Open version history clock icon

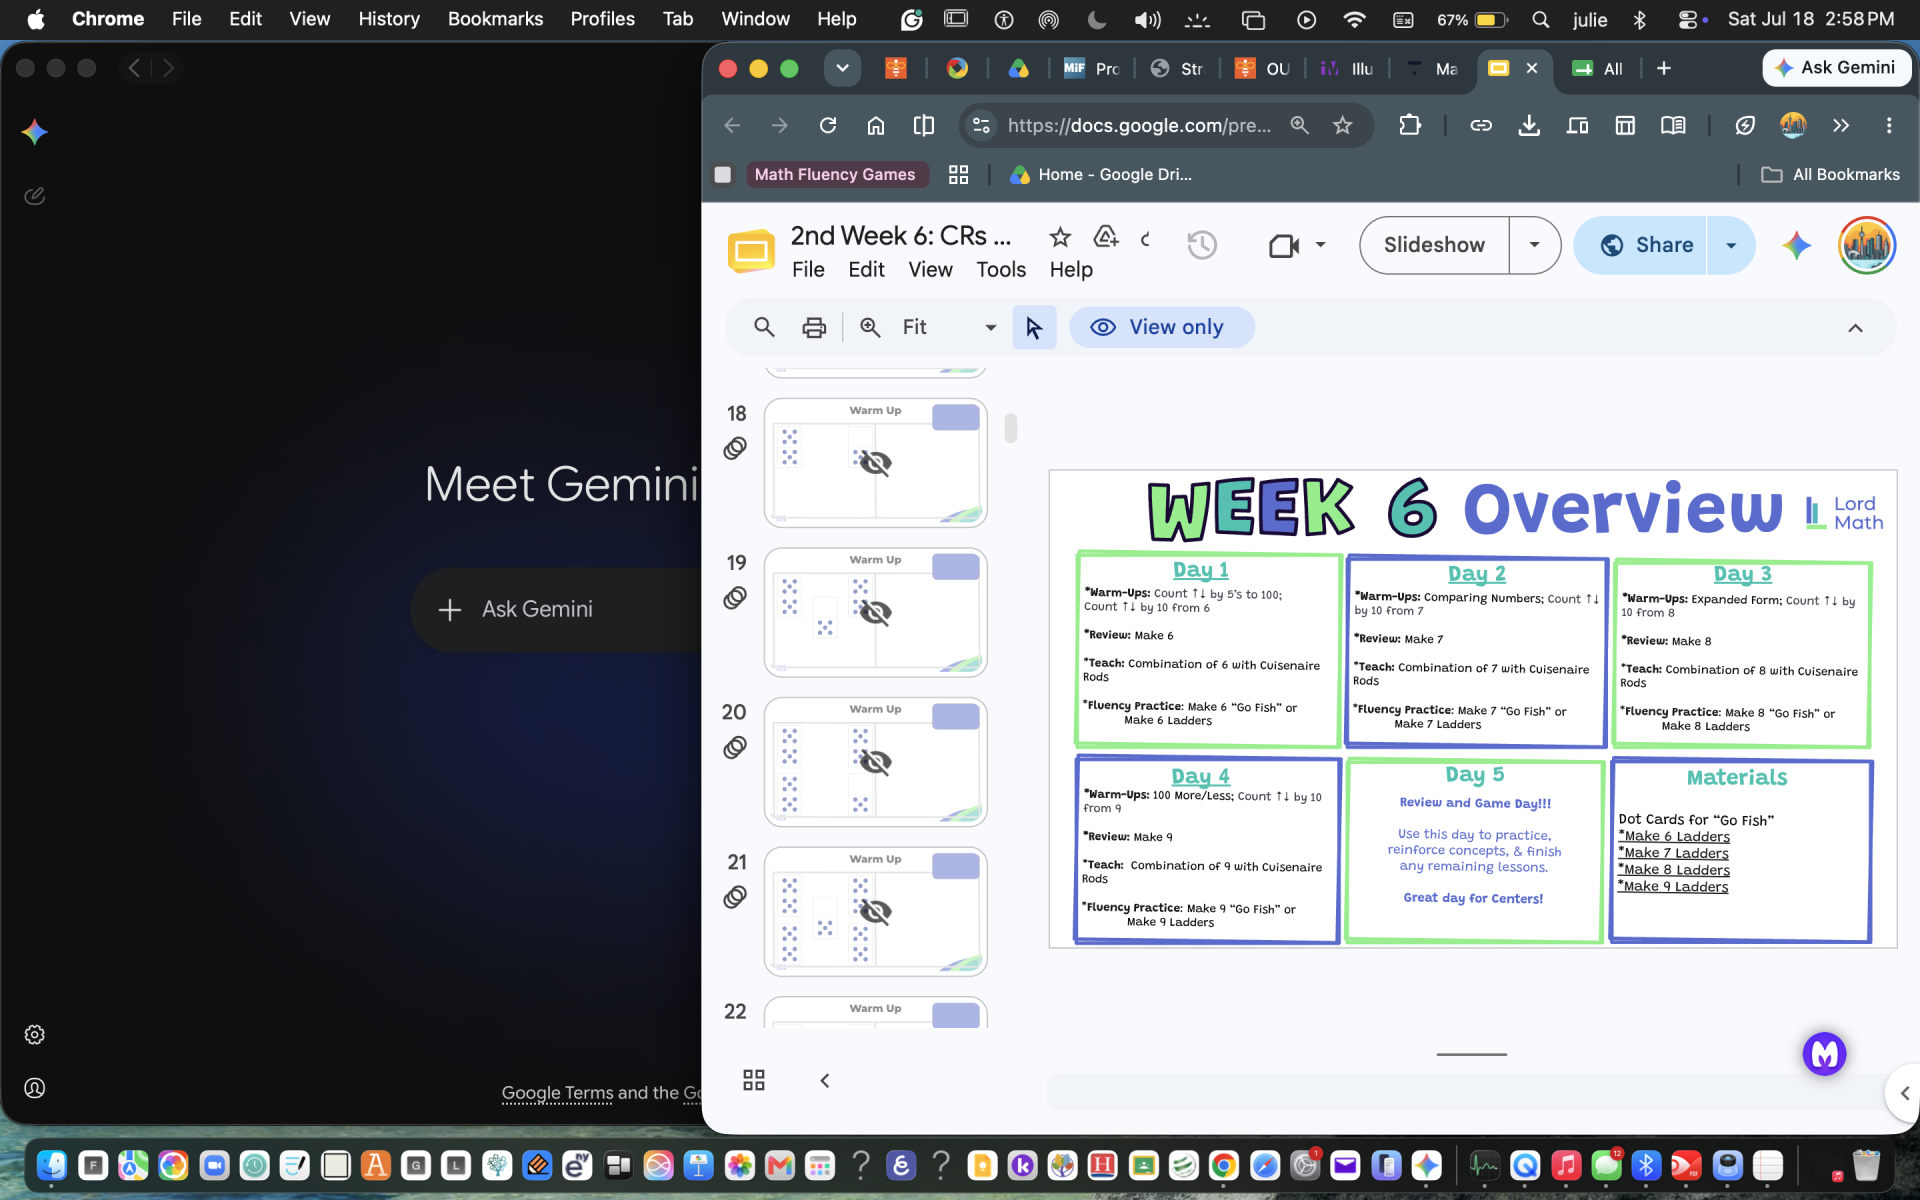[x=1201, y=245]
